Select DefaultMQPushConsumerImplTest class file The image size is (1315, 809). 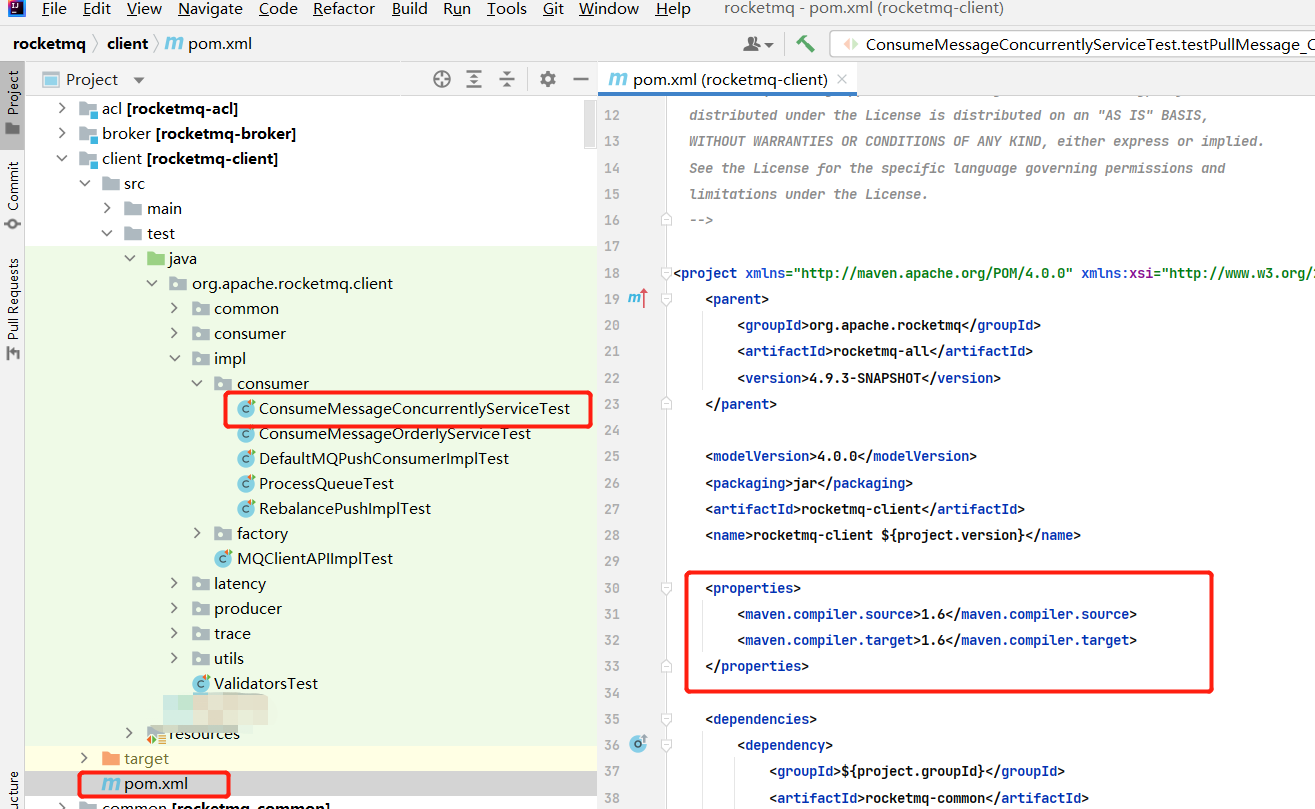click(373, 458)
